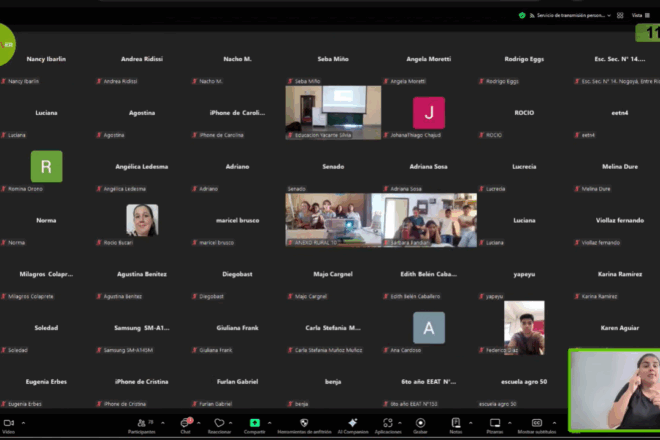Toggle Grabar recording
The width and height of the screenshot is (660, 440).
421,423
